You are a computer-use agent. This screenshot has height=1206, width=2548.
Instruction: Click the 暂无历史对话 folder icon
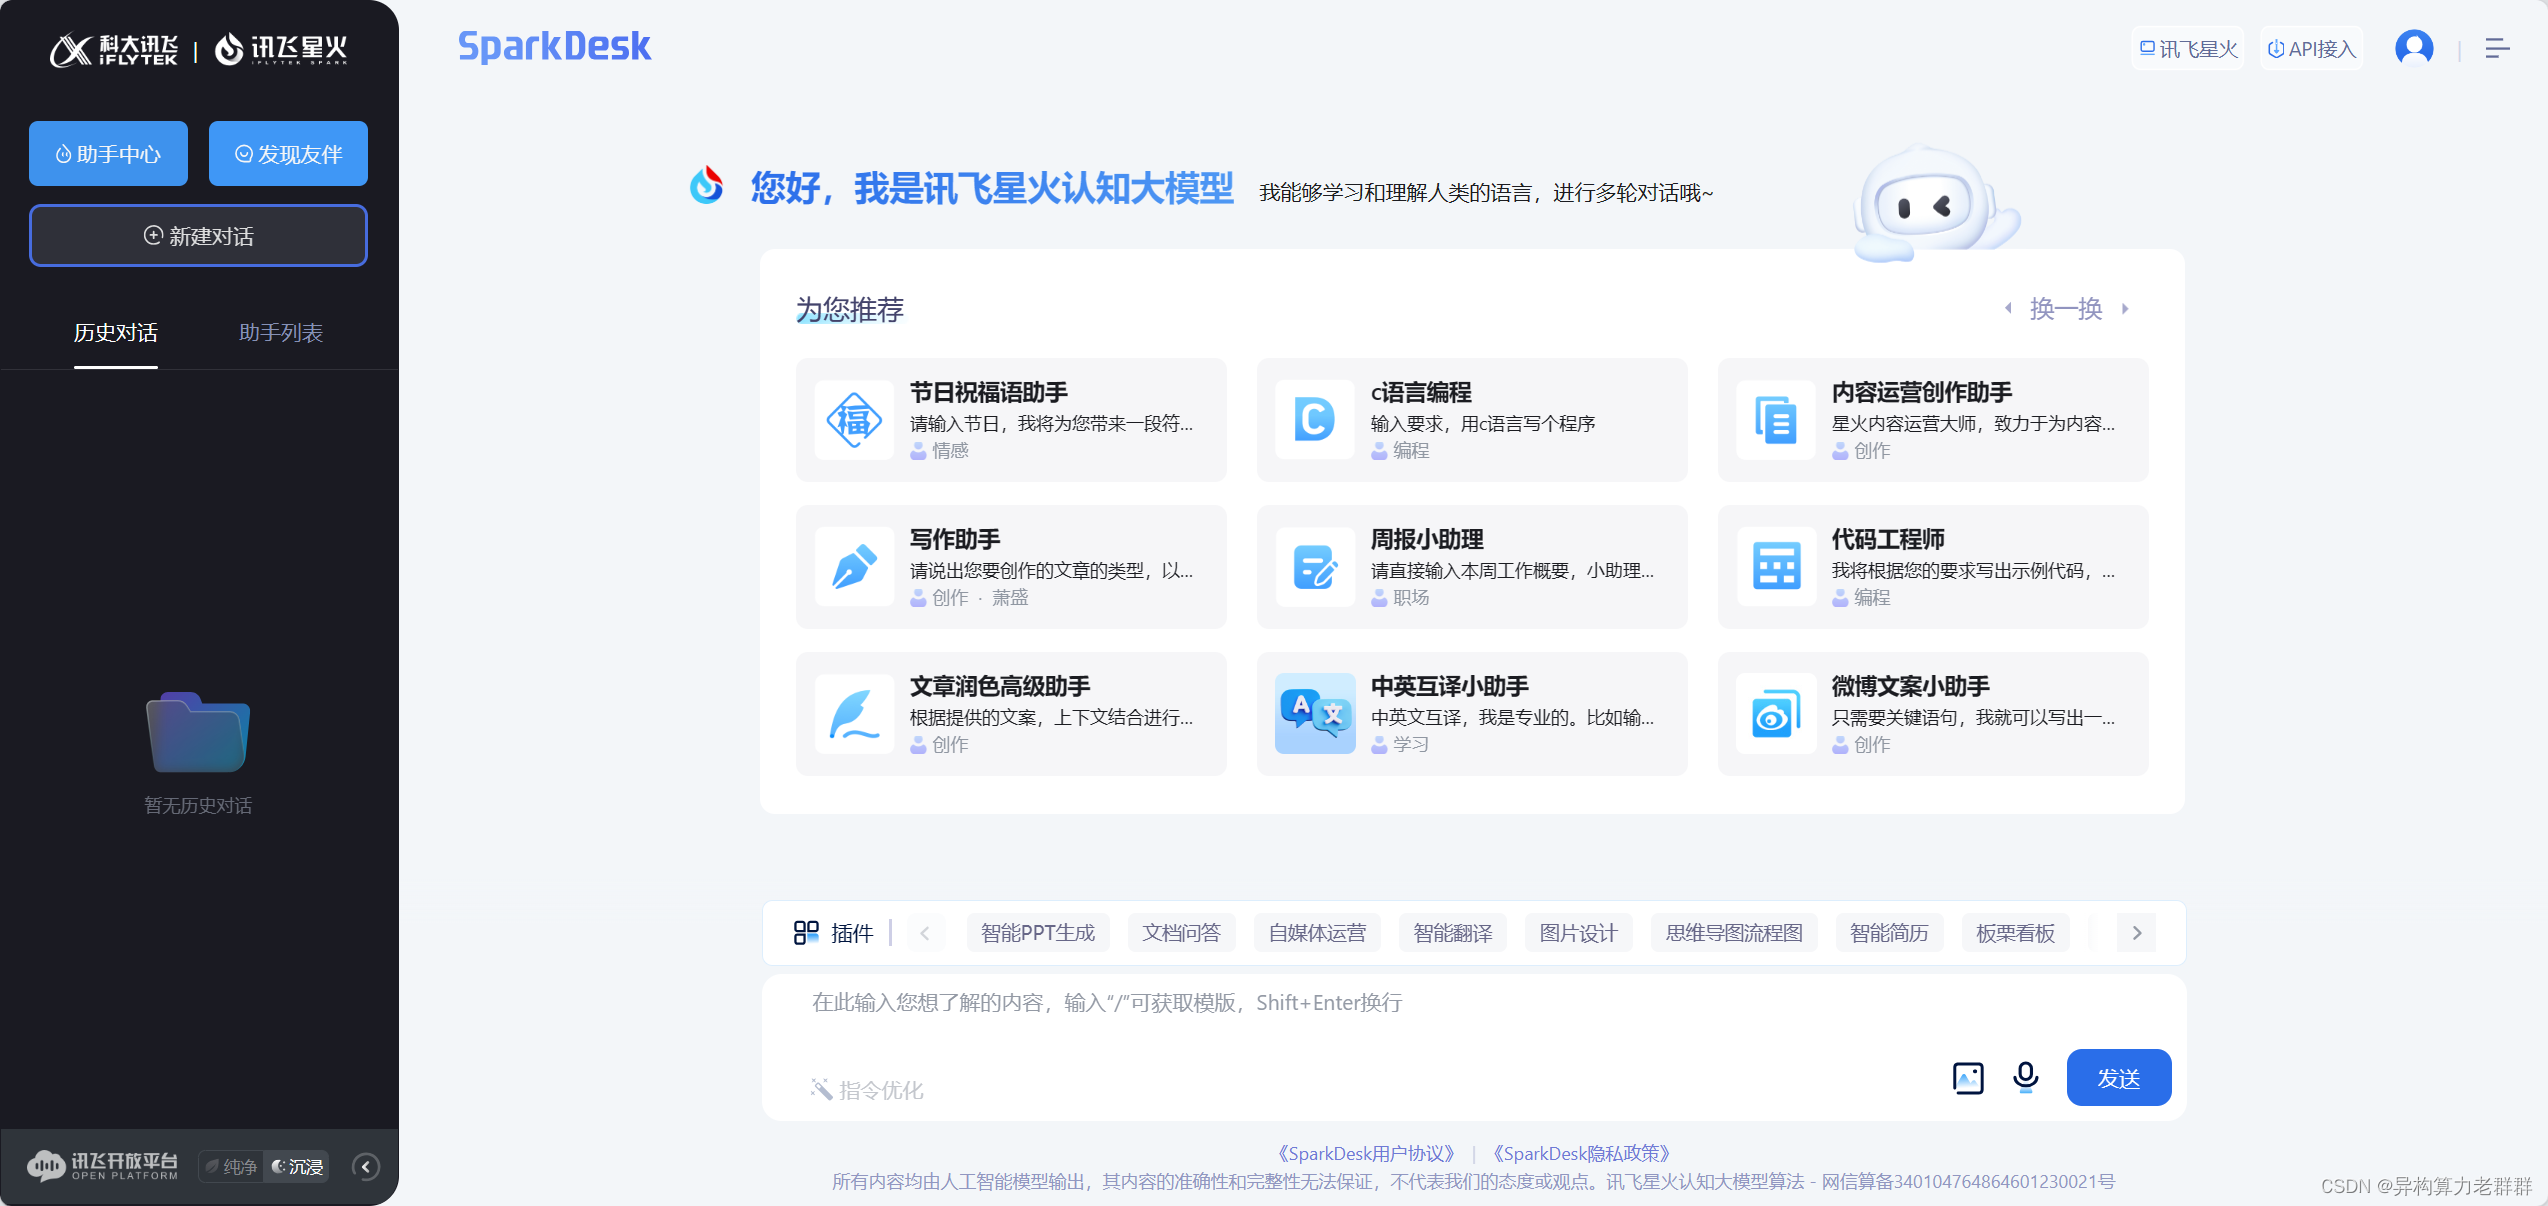click(198, 733)
